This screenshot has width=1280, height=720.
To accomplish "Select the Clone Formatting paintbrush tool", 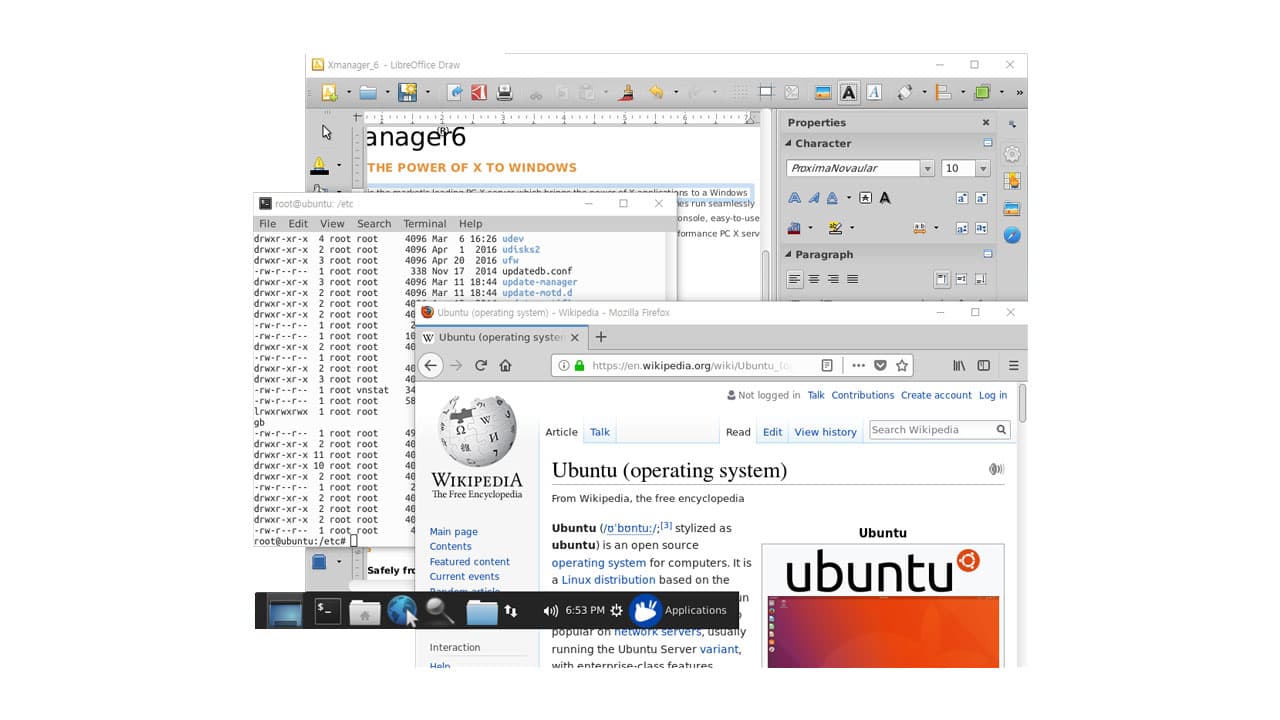I will 625,92.
